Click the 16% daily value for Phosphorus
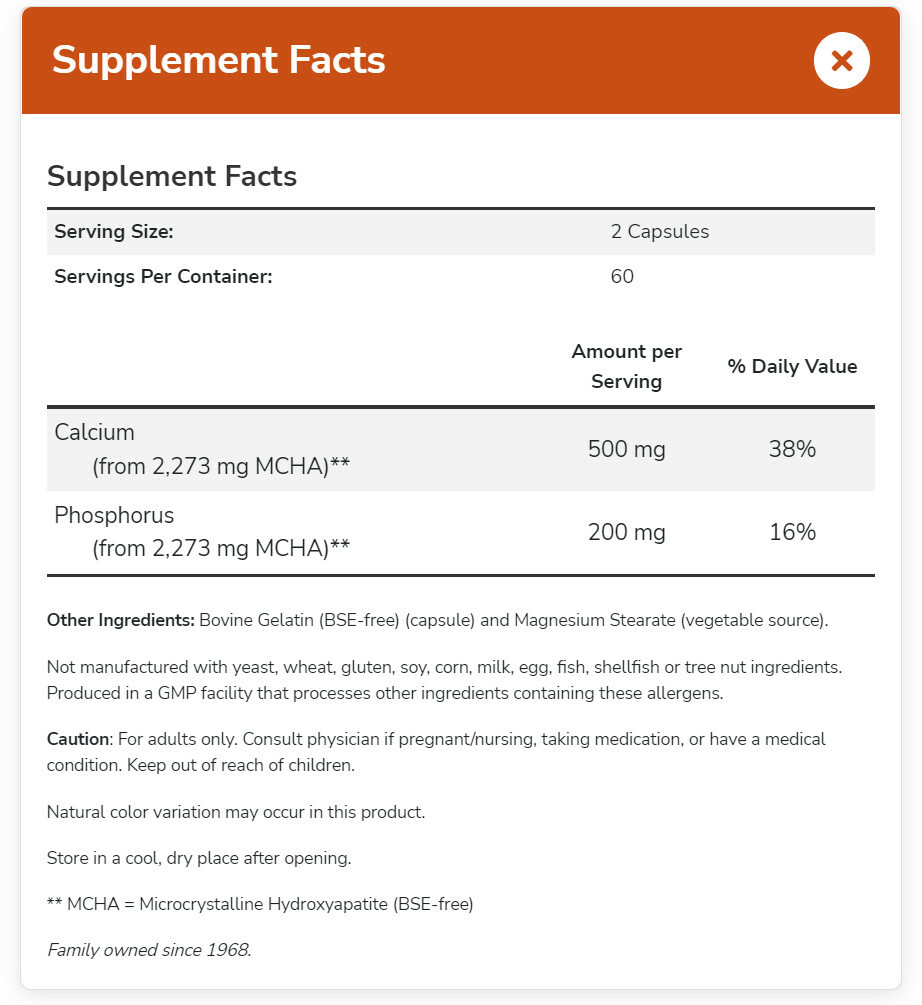 pyautogui.click(x=792, y=532)
